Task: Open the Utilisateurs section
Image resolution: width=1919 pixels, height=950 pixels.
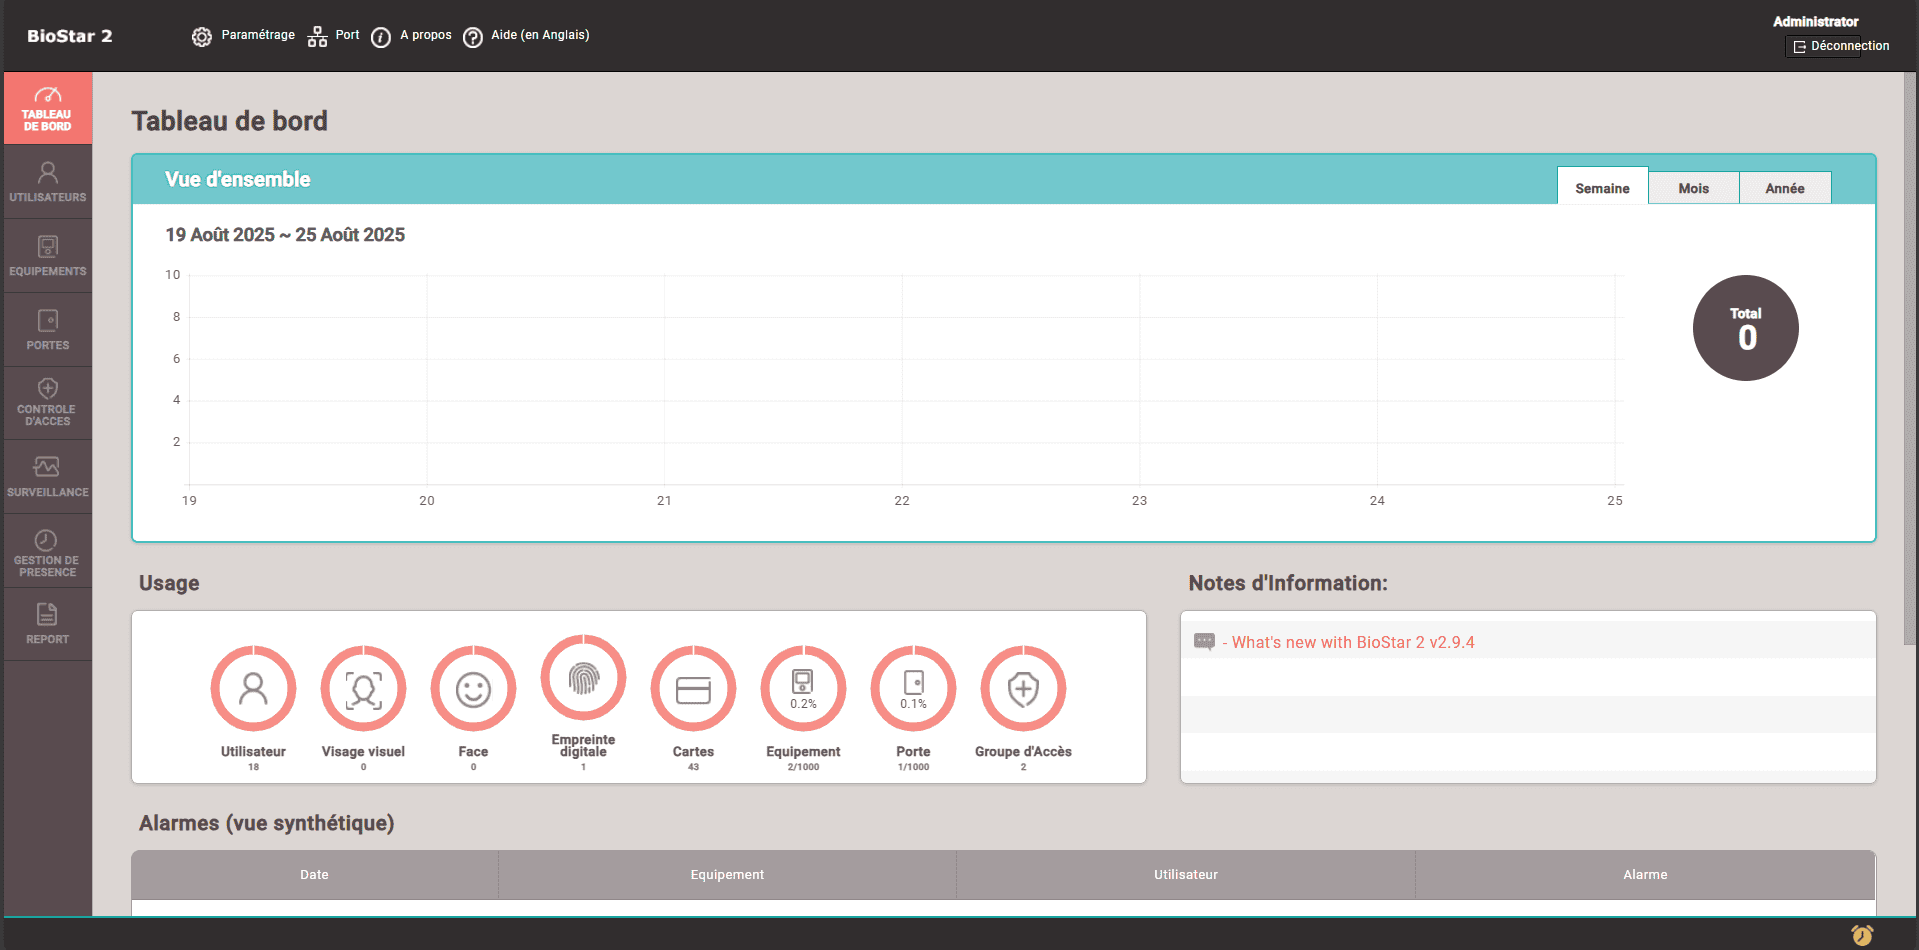Action: pyautogui.click(x=47, y=181)
